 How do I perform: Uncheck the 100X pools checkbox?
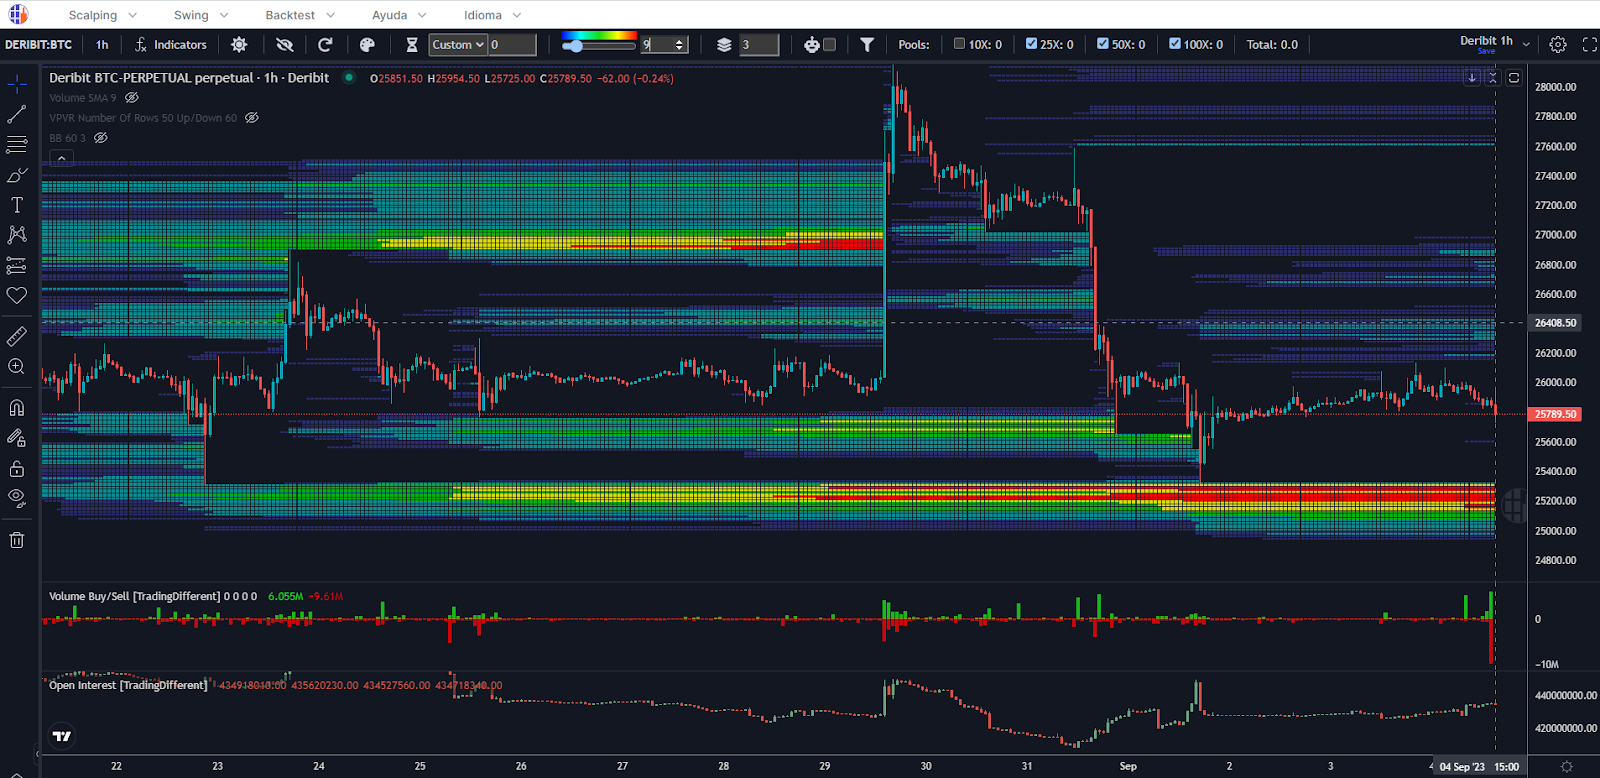pyautogui.click(x=1175, y=44)
